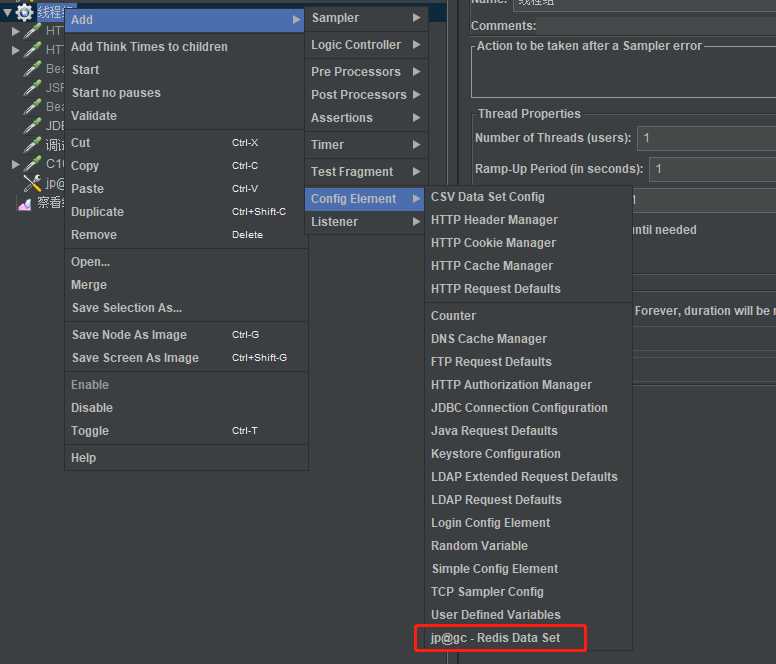Viewport: 776px width, 664px height.
Task: Click the sampler pipette icon beside JSR
Action: [x=33, y=88]
